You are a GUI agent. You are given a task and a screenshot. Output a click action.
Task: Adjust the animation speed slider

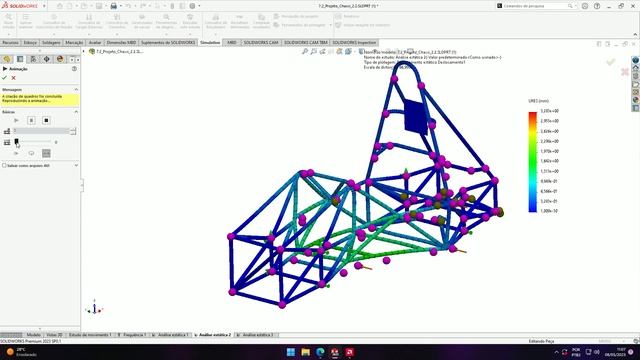[x=16, y=142]
